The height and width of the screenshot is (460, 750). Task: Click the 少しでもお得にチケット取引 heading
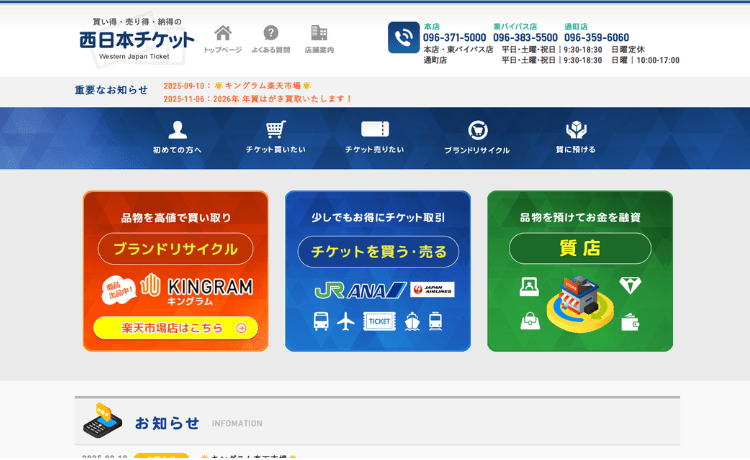378,218
